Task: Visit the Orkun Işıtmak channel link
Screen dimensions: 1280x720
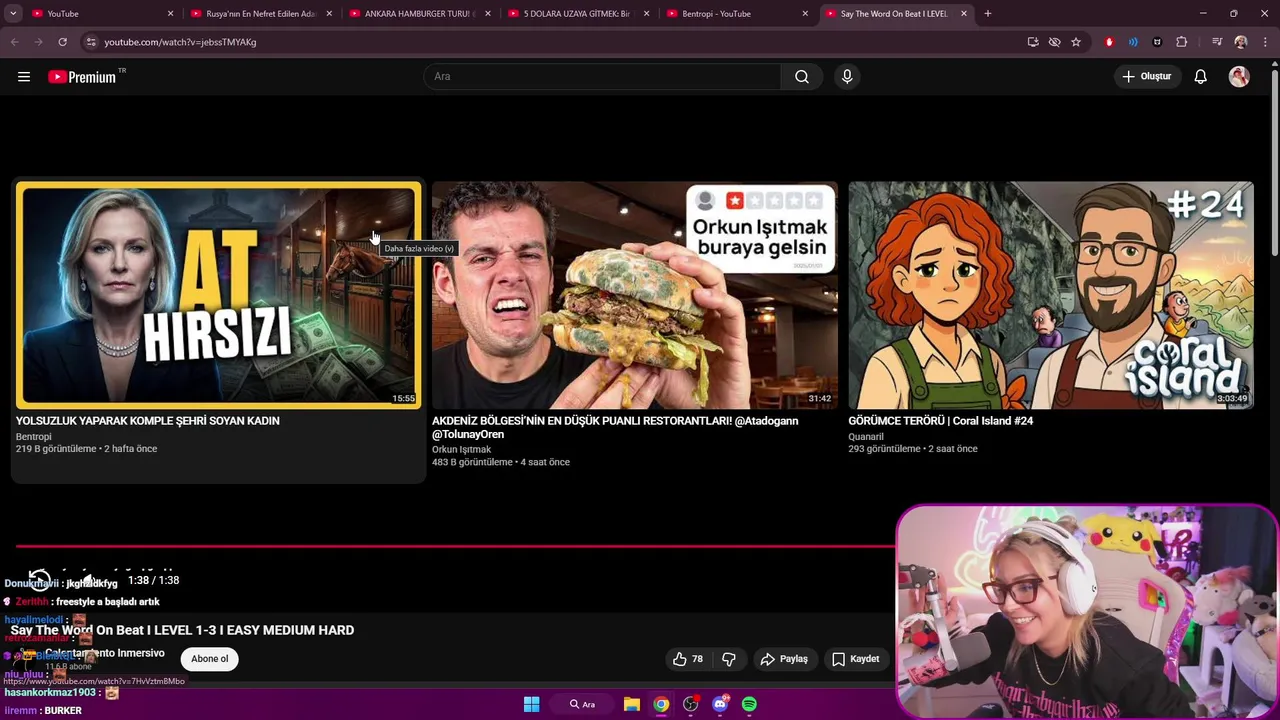Action: click(x=462, y=450)
